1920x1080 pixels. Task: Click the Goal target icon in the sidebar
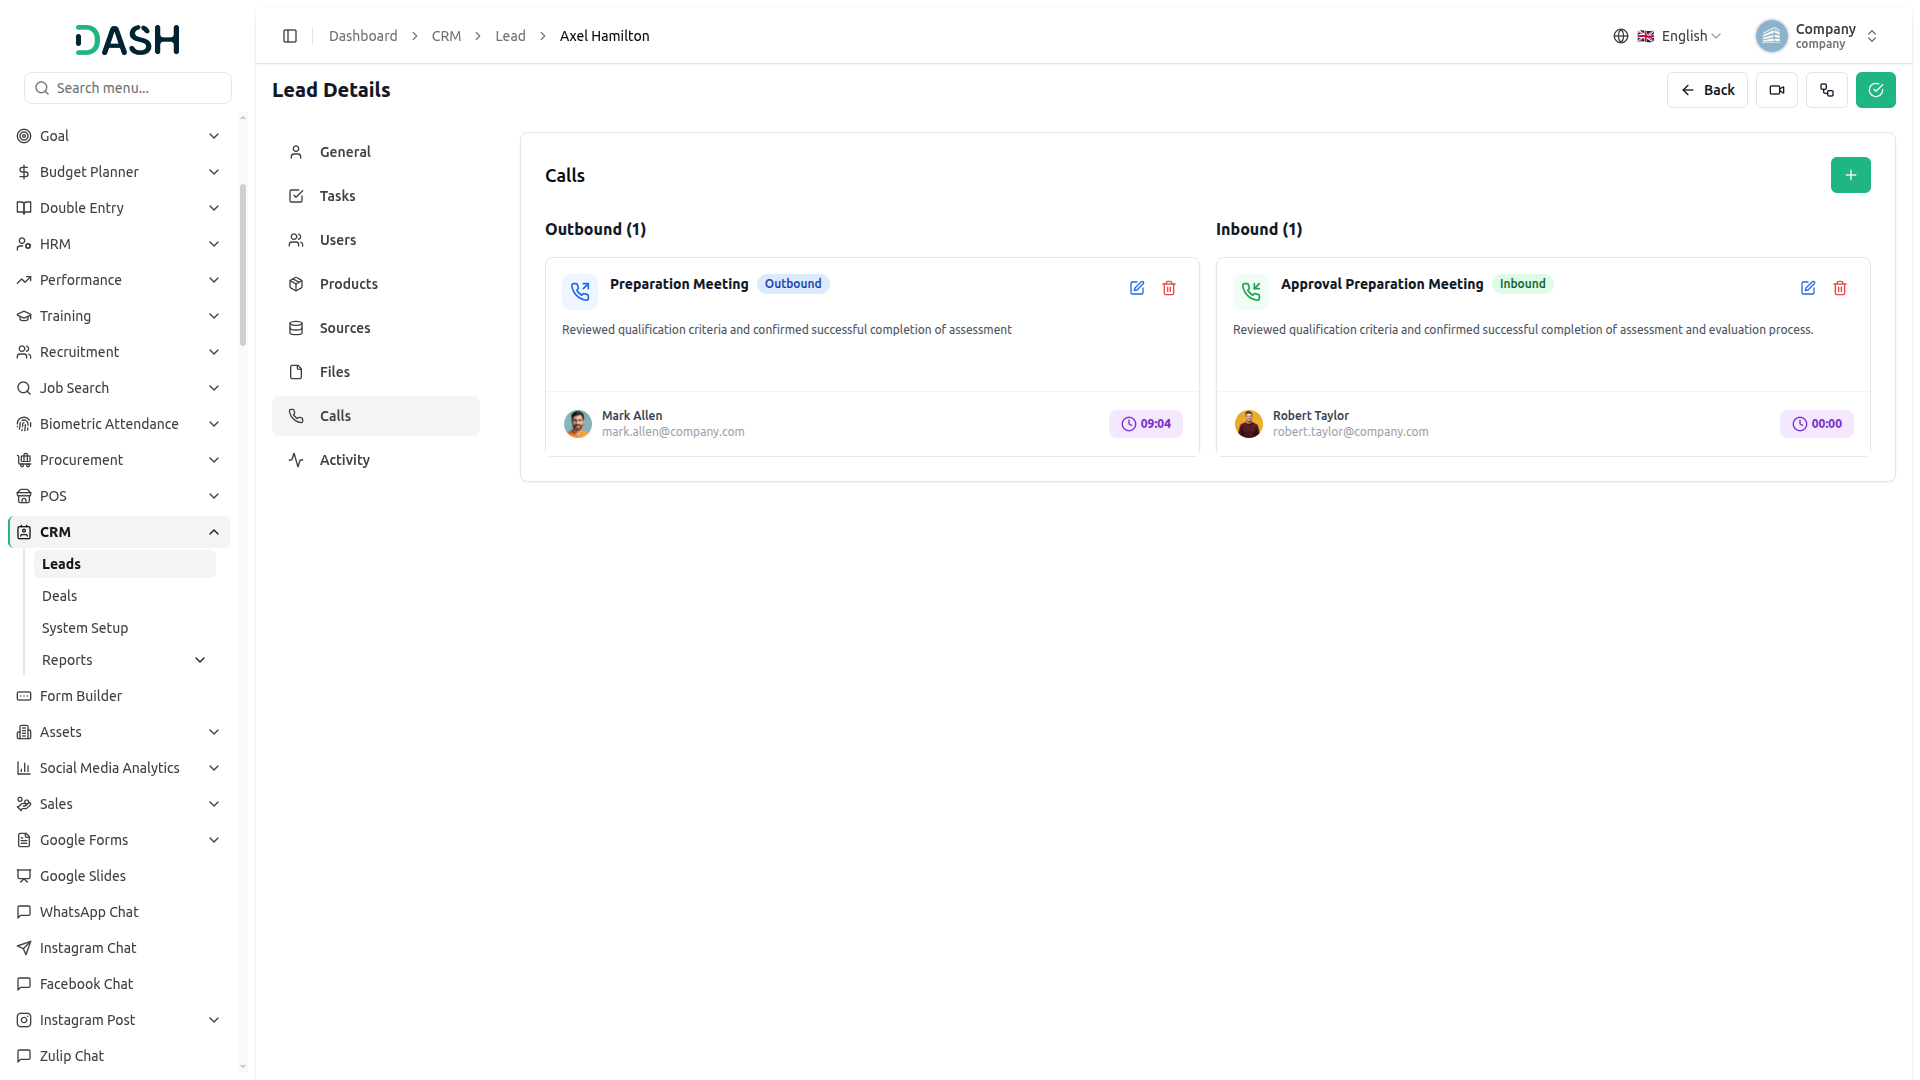pyautogui.click(x=24, y=136)
